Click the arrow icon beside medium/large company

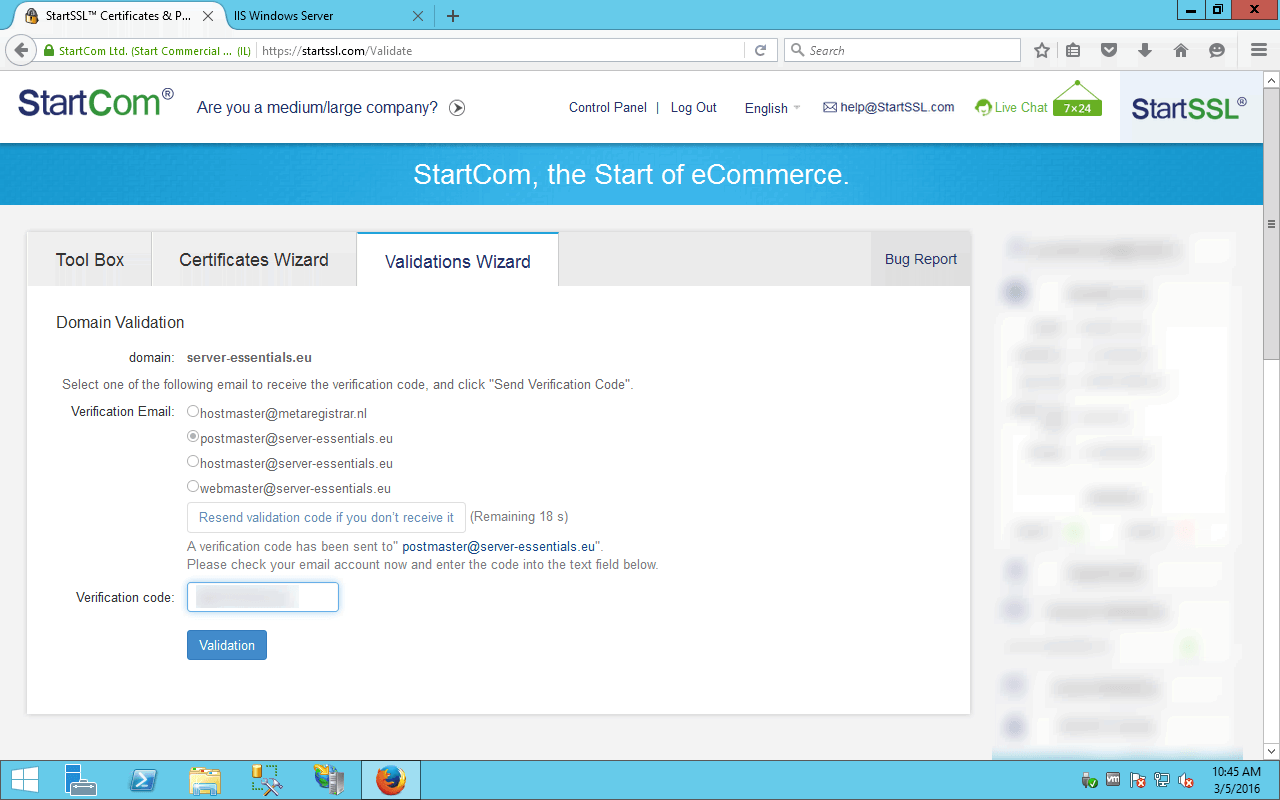point(457,108)
